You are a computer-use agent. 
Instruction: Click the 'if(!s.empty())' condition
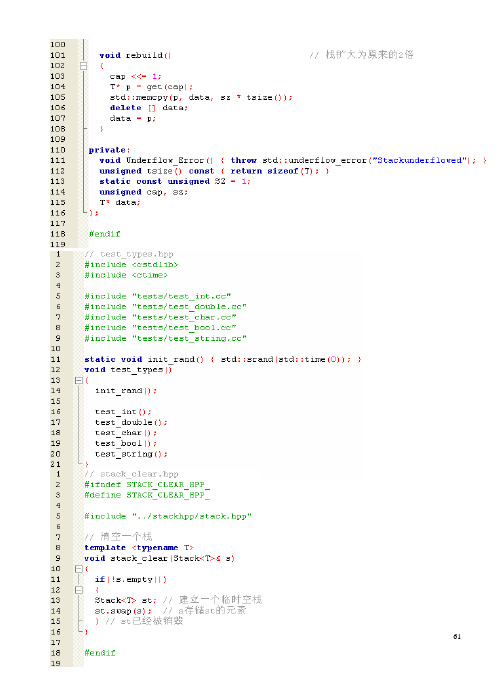click(x=131, y=579)
